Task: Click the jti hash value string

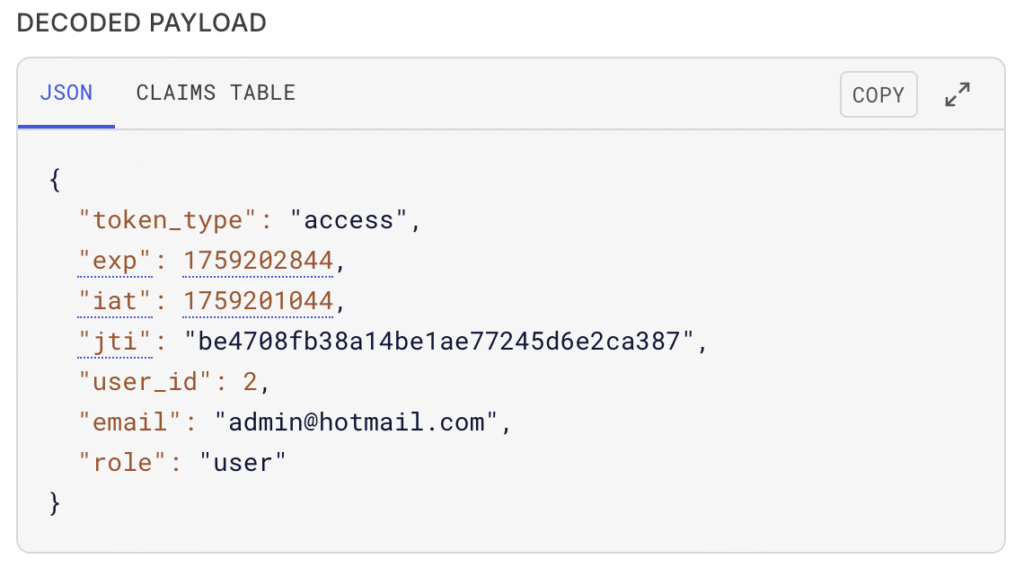Action: 439,341
